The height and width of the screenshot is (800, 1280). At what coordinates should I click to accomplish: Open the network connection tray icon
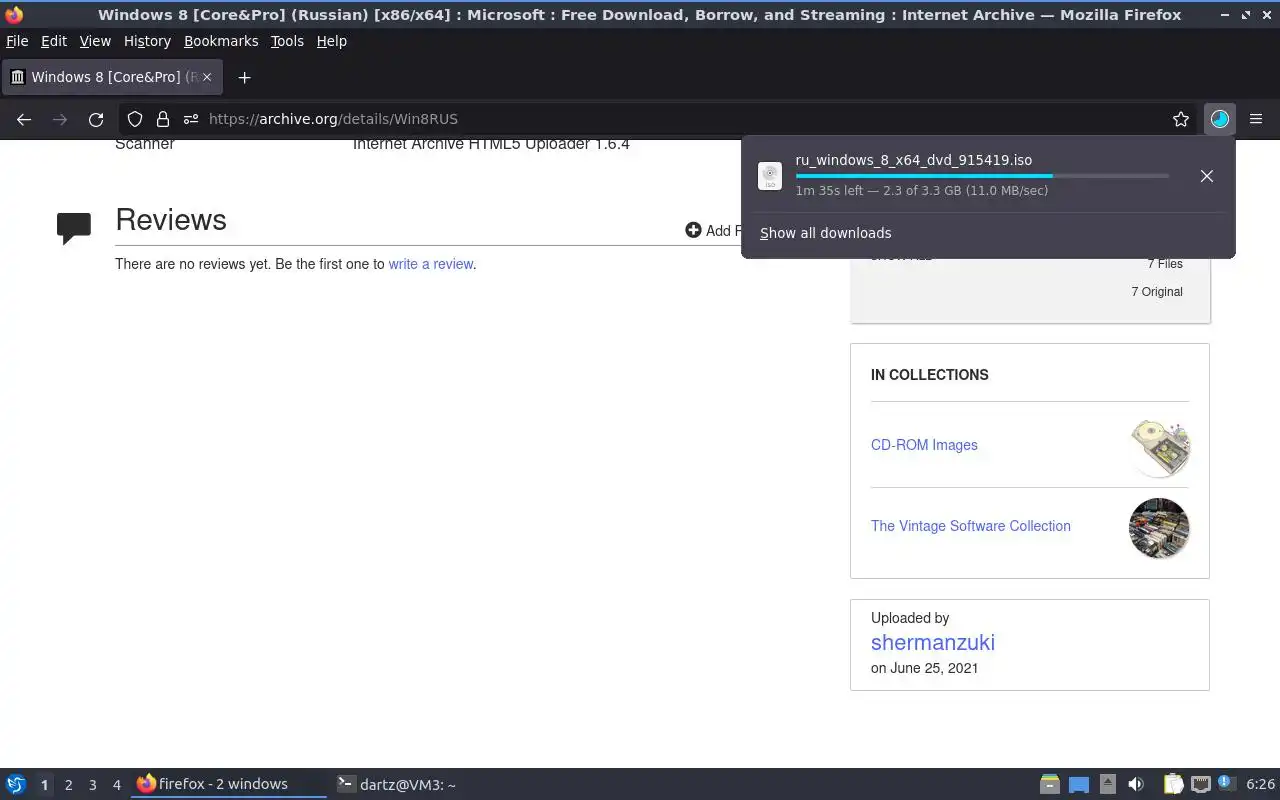[1201, 784]
